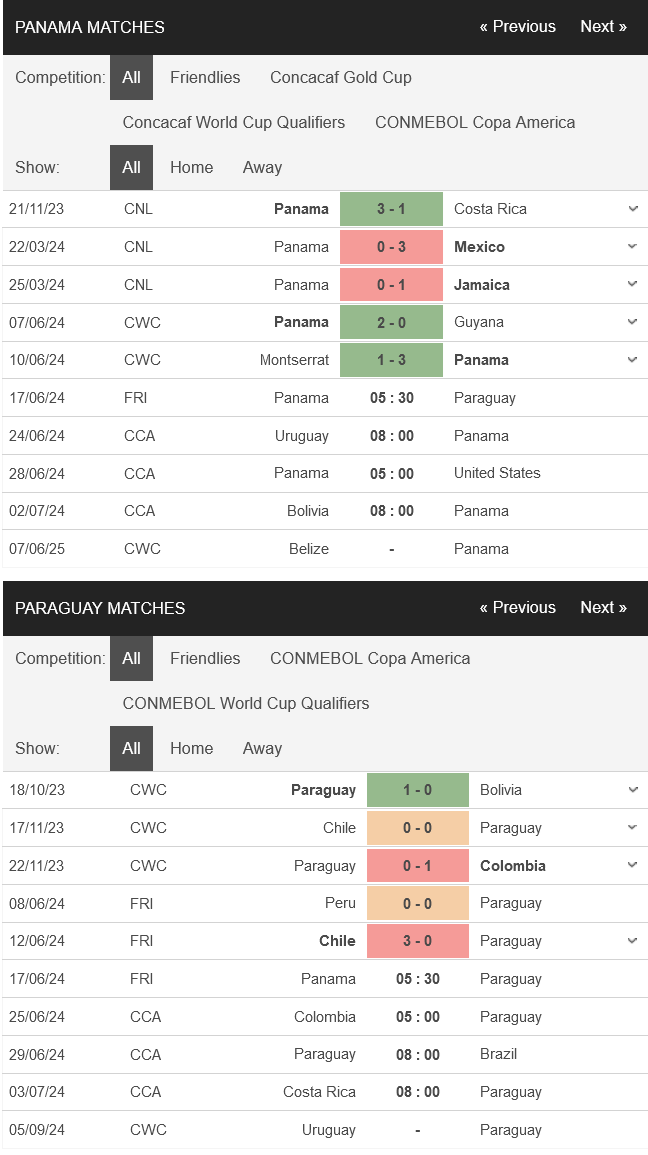Select CONMEBOL World Cup Qualifiers filter
The image size is (648, 1155).
245,703
